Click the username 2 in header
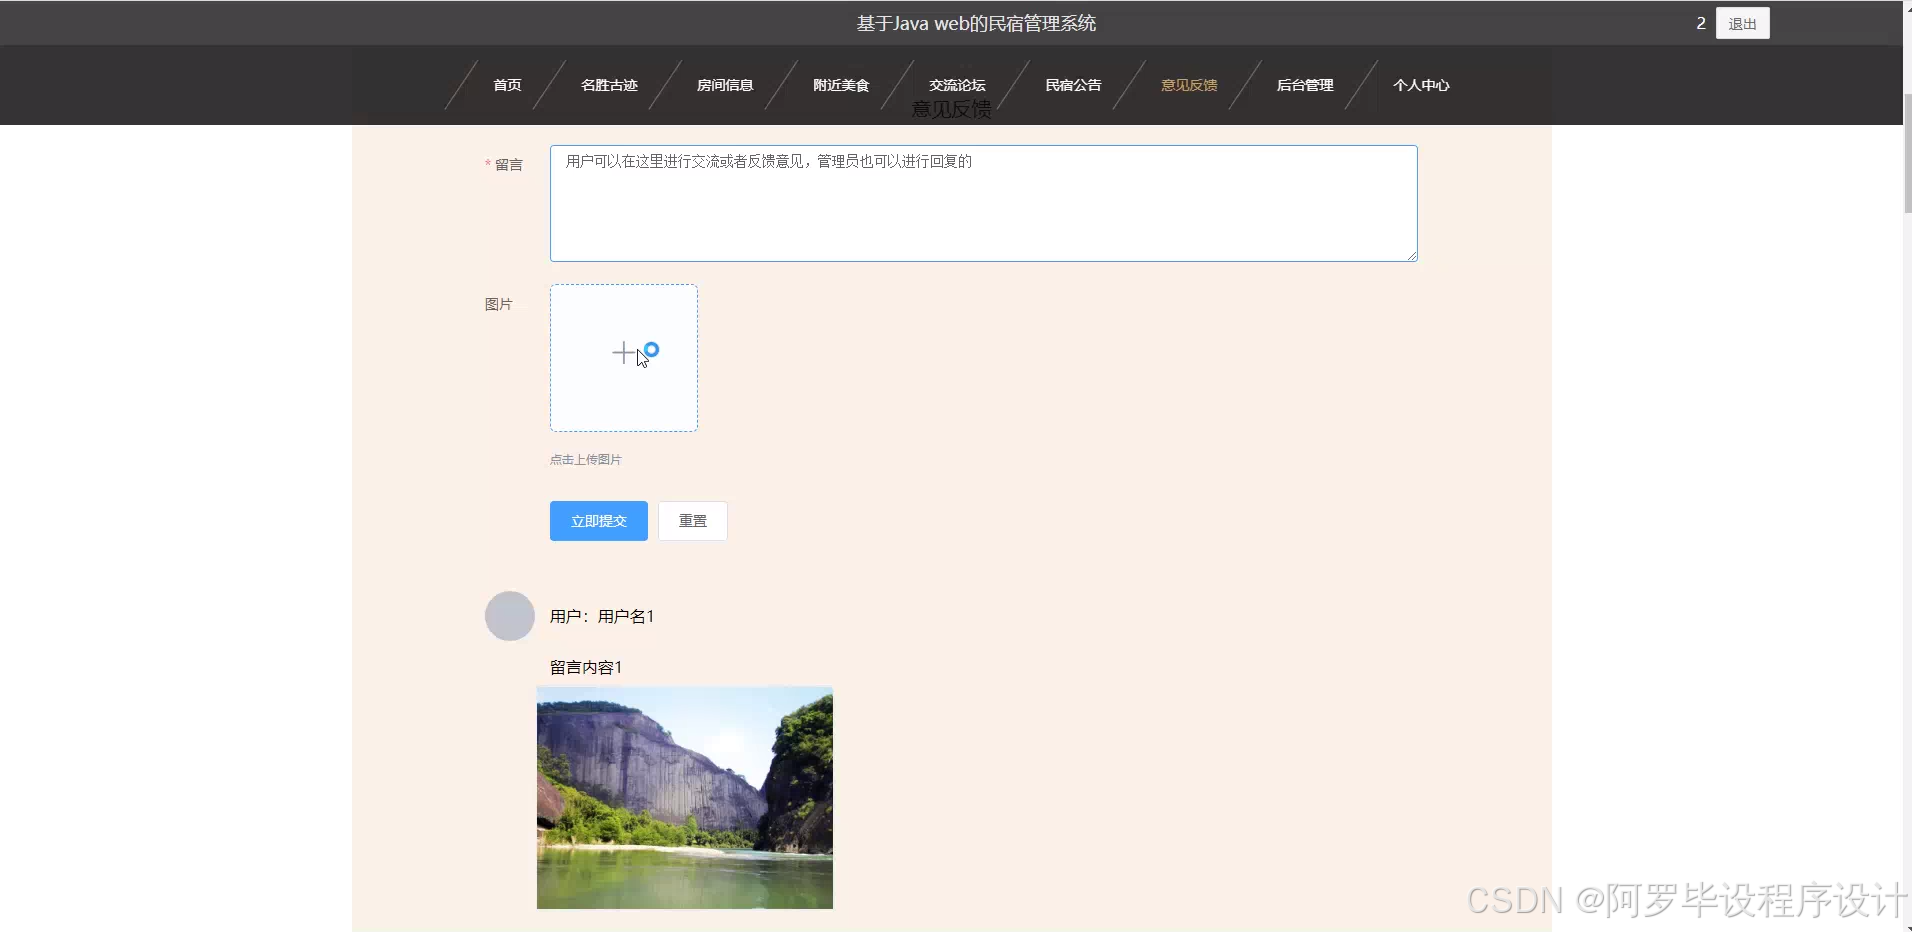The width and height of the screenshot is (1912, 932). [1701, 23]
